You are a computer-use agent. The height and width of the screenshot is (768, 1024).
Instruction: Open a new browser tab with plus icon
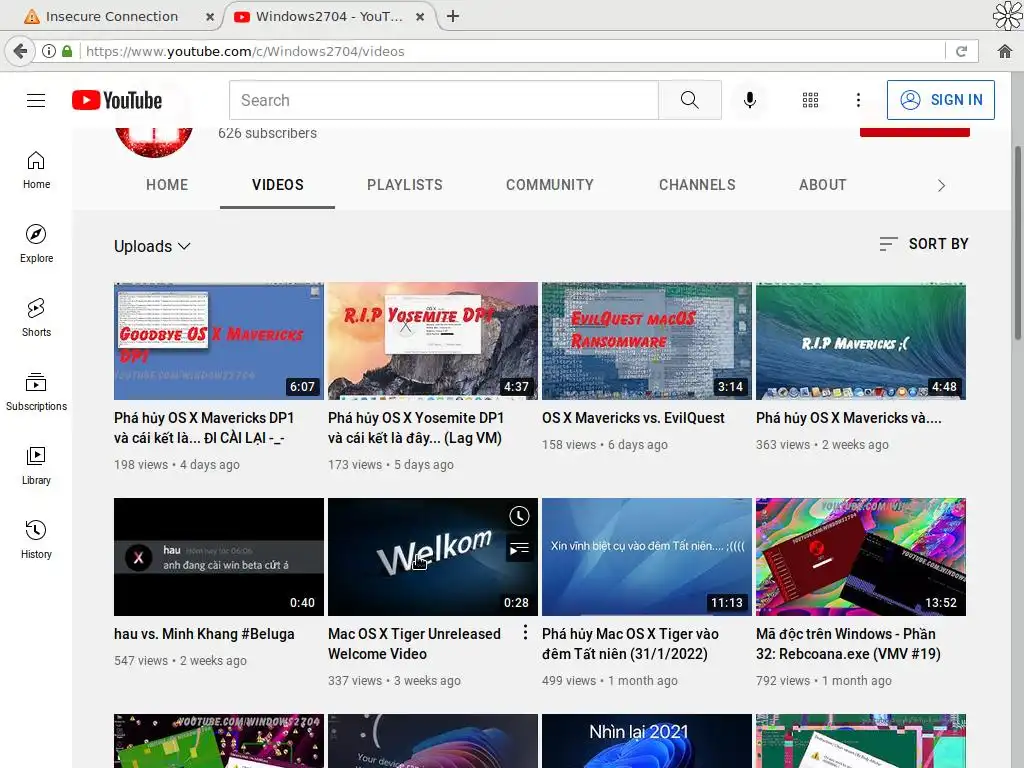[x=453, y=16]
